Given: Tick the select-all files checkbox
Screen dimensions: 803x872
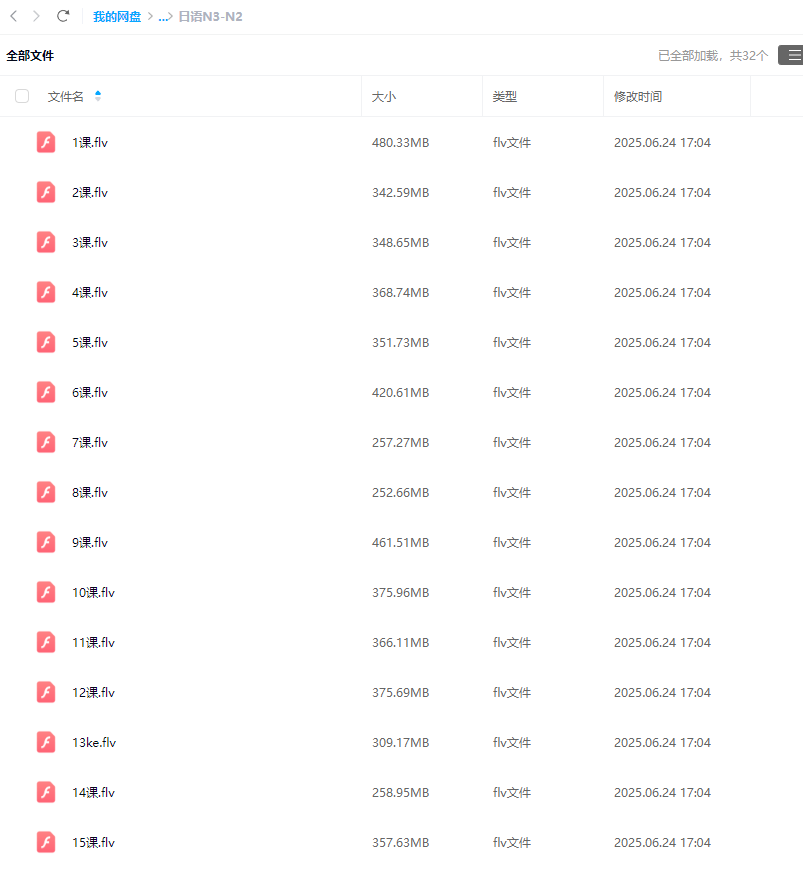Looking at the screenshot, I should pos(22,96).
